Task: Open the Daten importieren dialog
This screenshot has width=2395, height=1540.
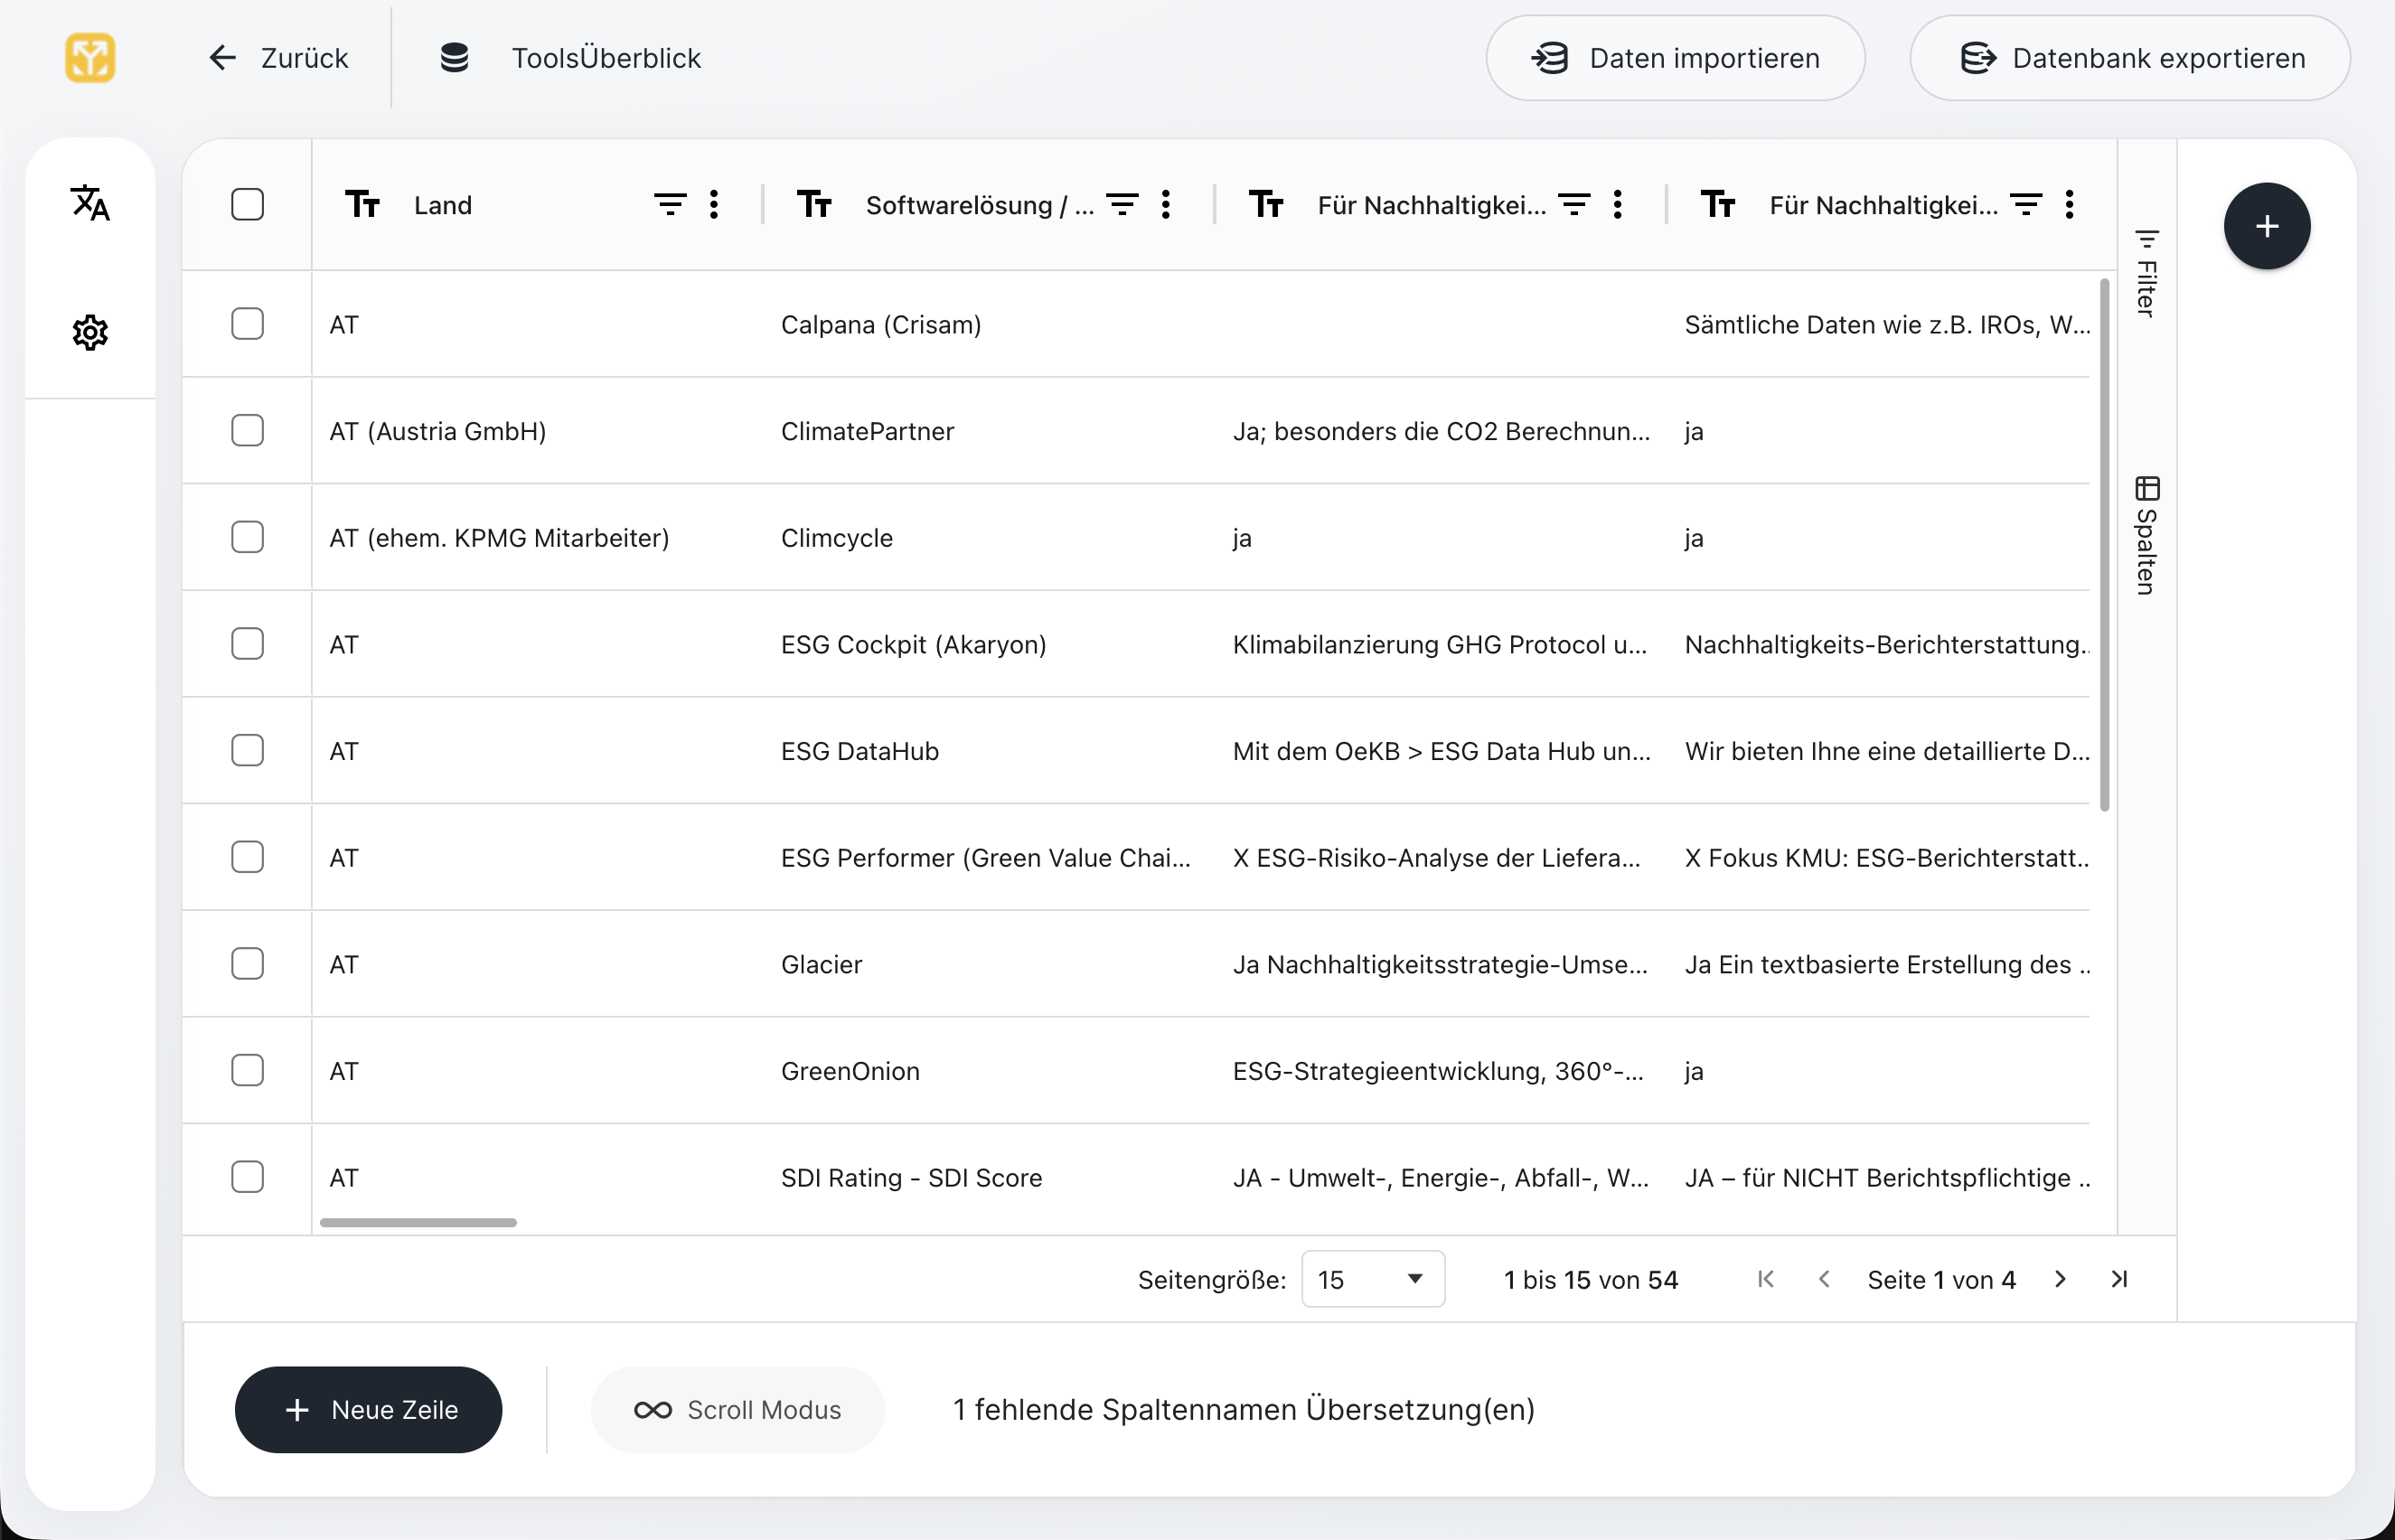Action: (x=1675, y=58)
